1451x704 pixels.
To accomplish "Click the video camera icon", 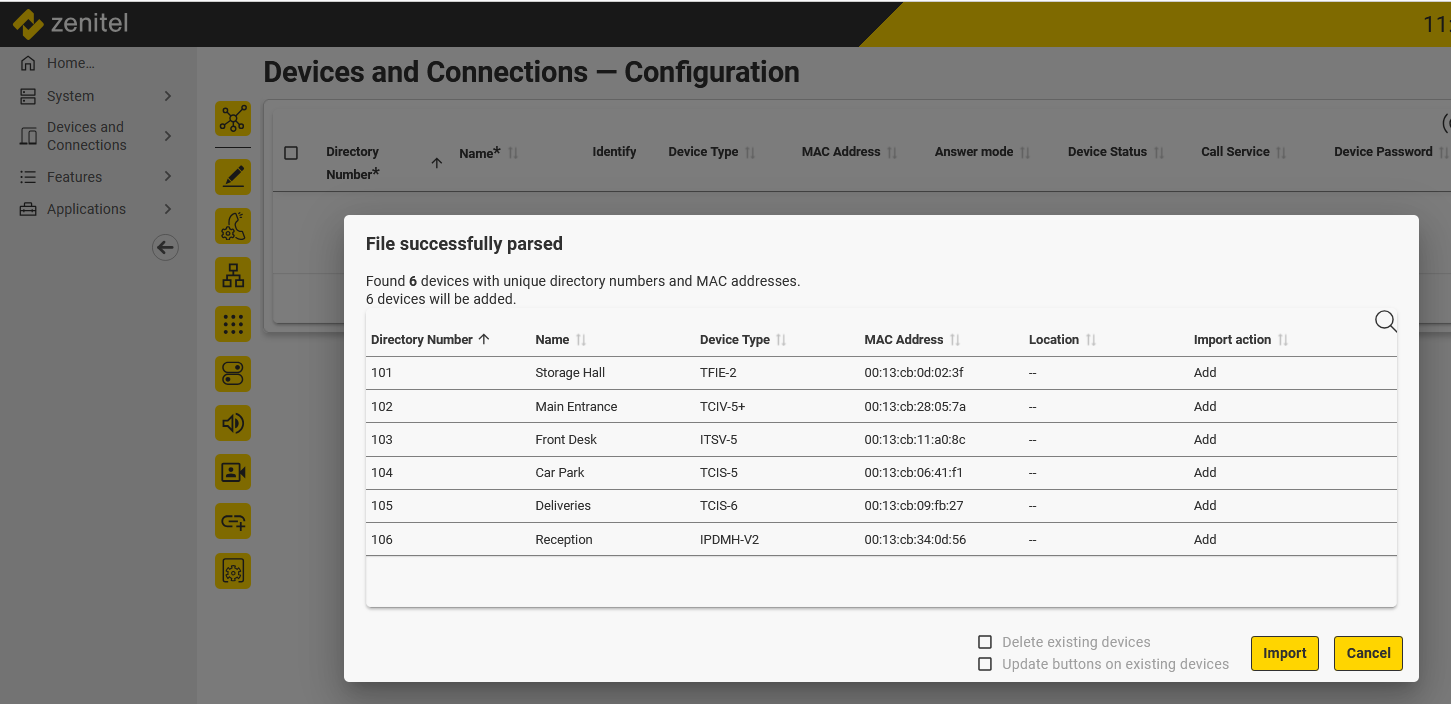I will (x=233, y=472).
